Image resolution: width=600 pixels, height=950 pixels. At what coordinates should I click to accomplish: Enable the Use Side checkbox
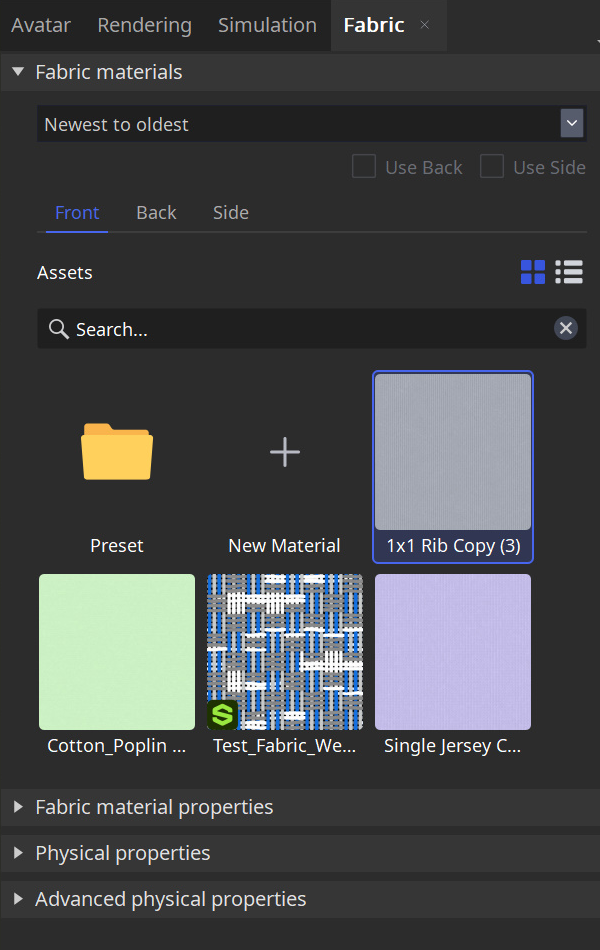492,167
